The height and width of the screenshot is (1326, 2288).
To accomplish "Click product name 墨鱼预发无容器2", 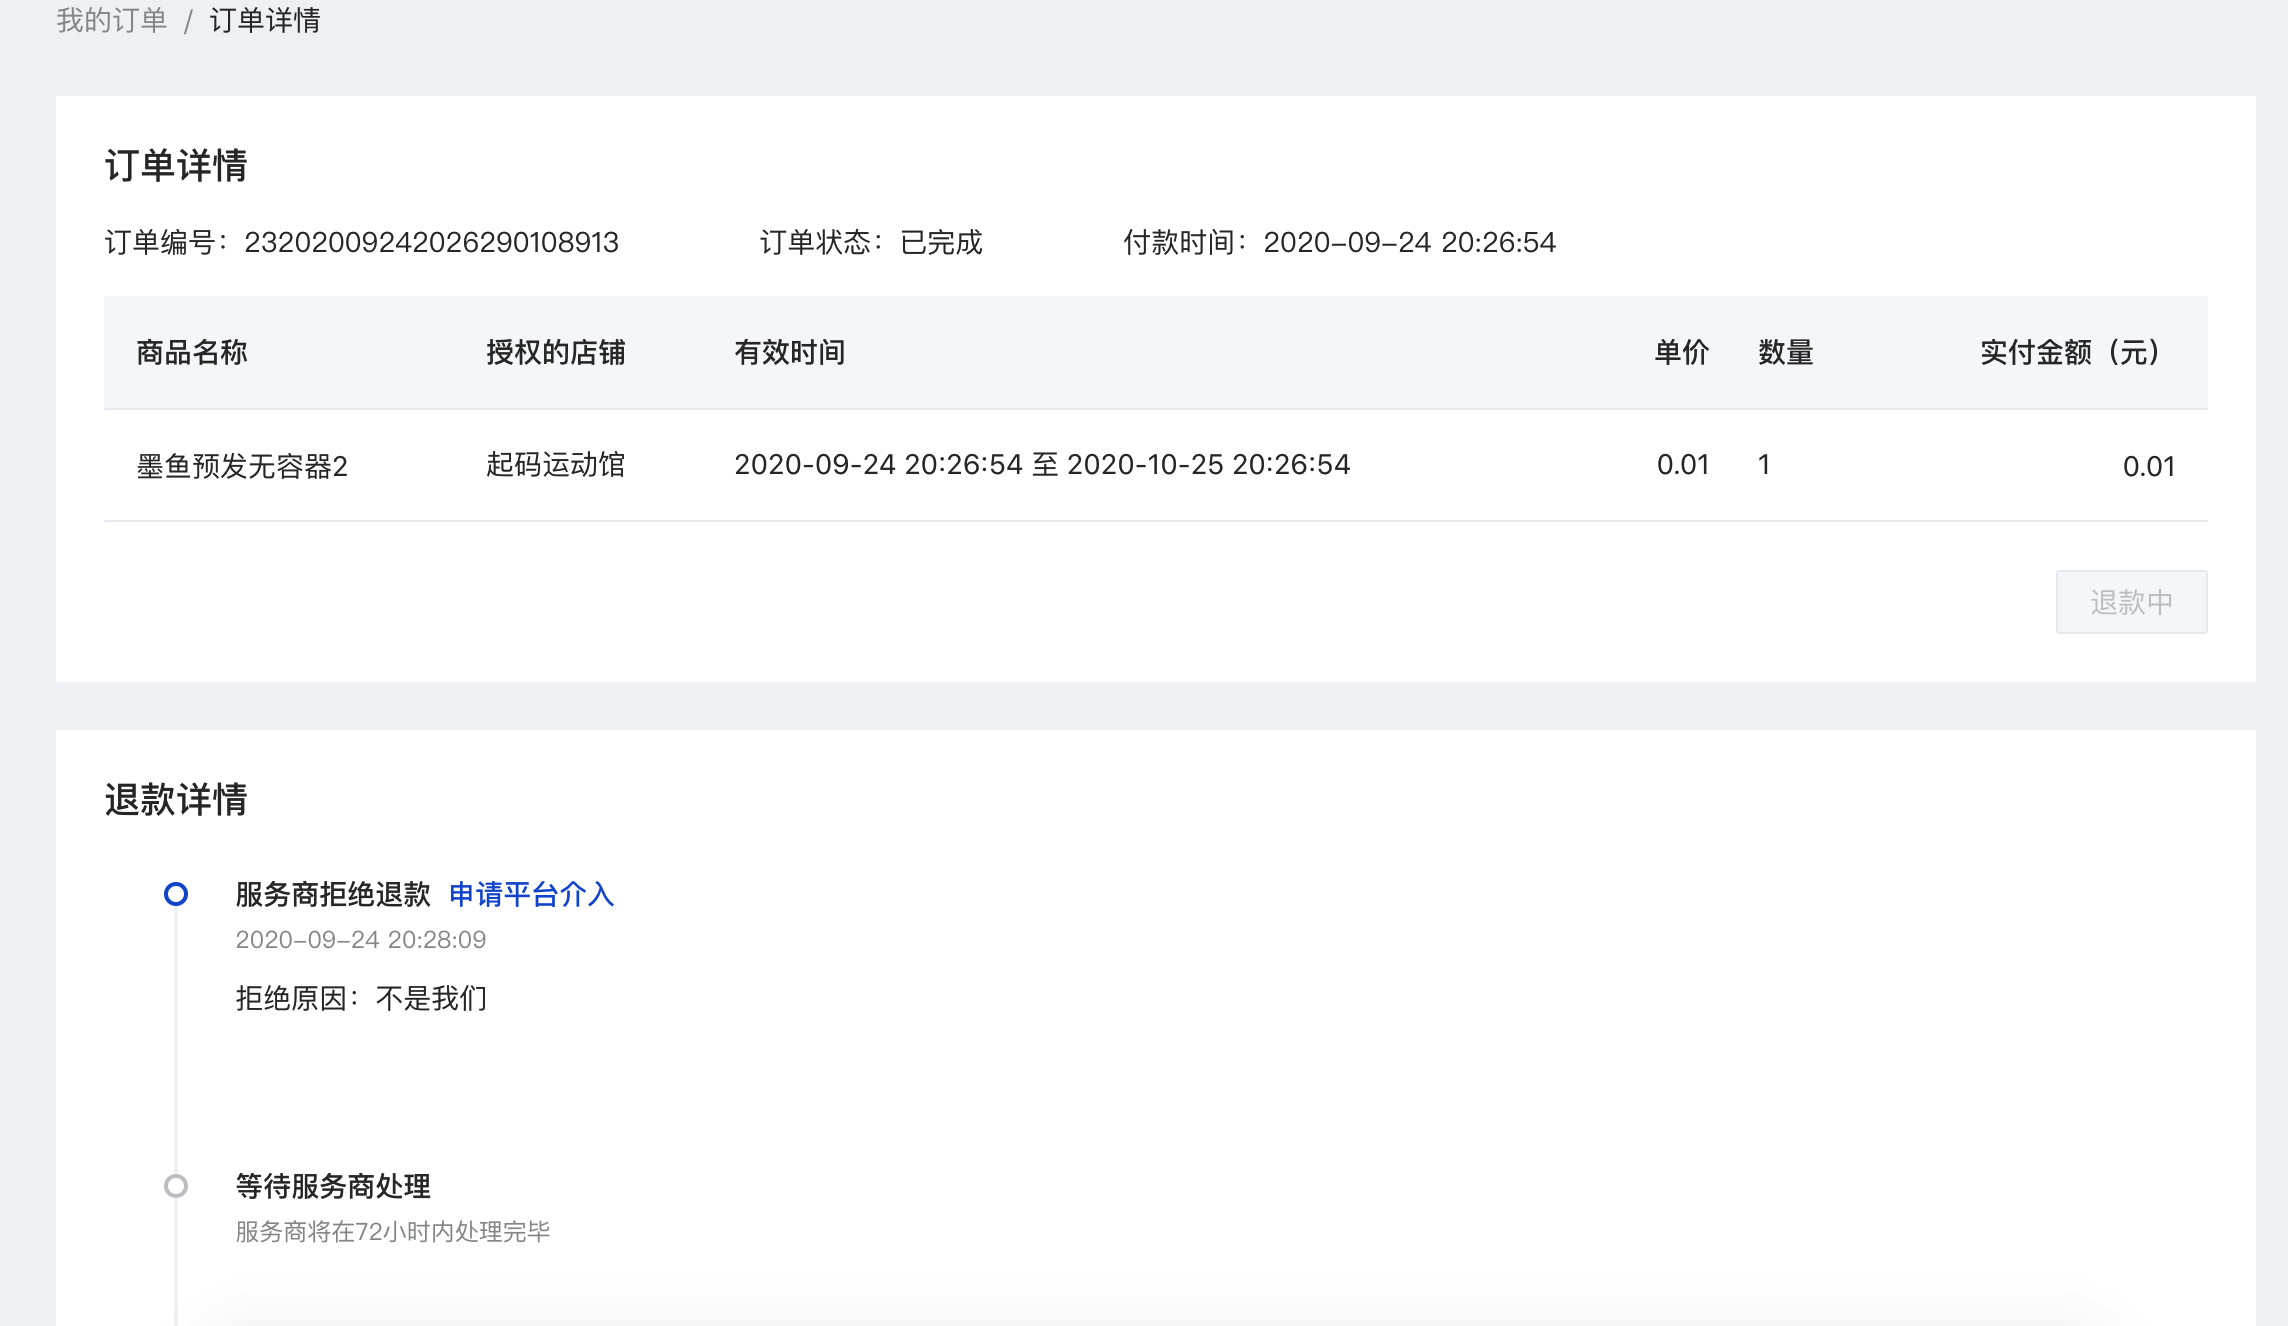I will click(x=242, y=466).
